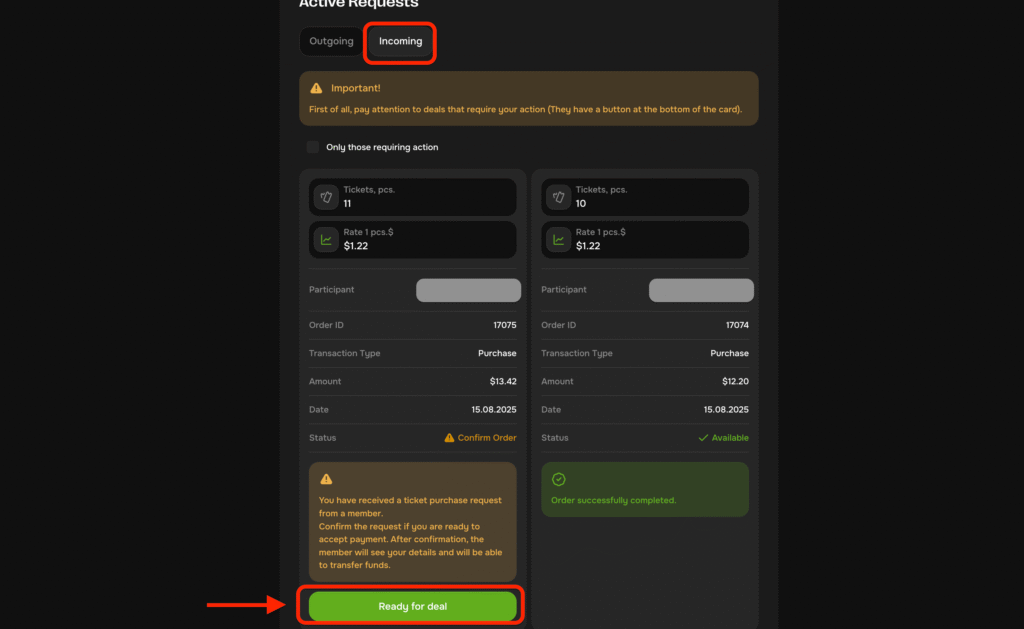1024x629 pixels.
Task: Click the 'Order successfully completed' message
Action: pos(613,500)
